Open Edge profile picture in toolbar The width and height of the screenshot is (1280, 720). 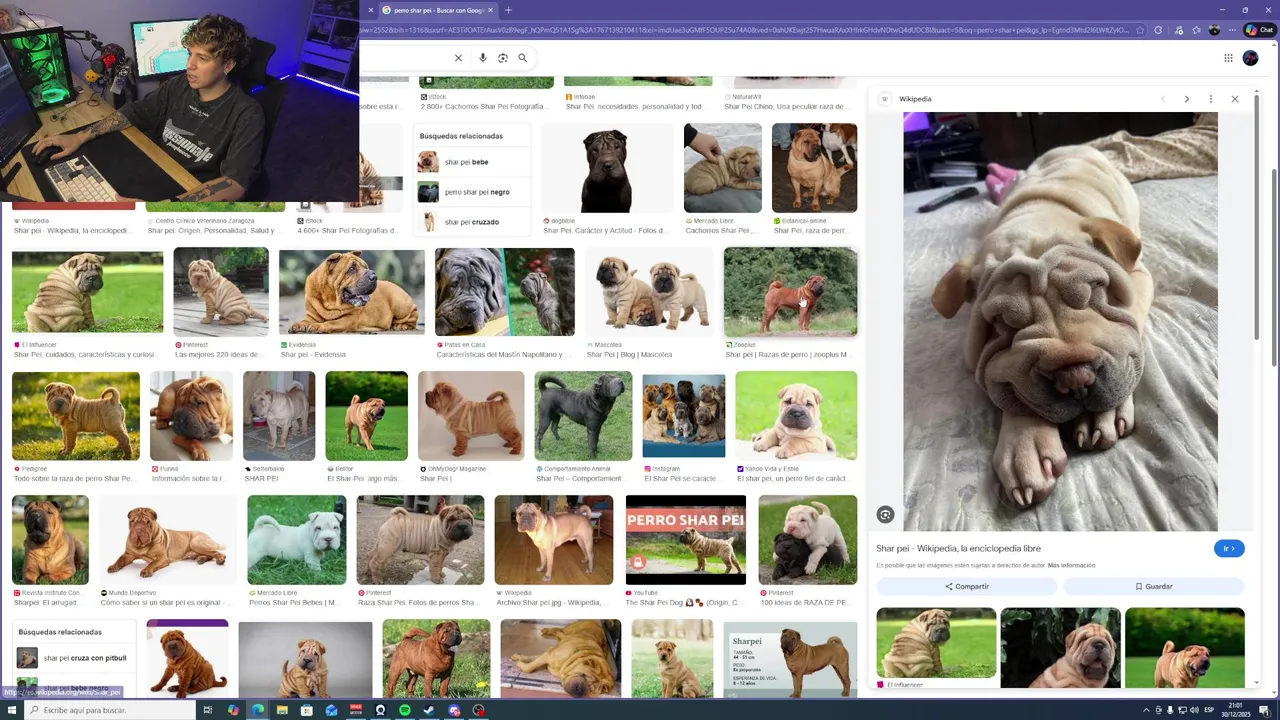click(1214, 30)
